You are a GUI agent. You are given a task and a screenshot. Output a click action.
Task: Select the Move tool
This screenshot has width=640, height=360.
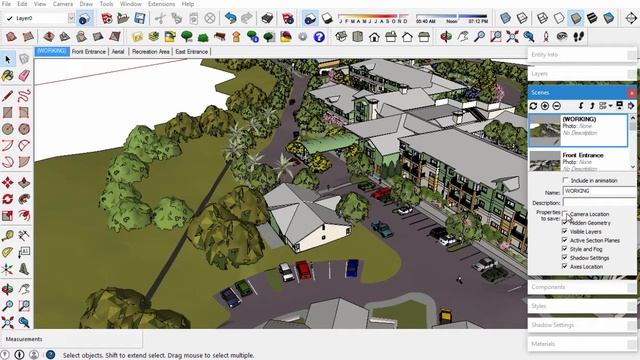pyautogui.click(x=8, y=182)
